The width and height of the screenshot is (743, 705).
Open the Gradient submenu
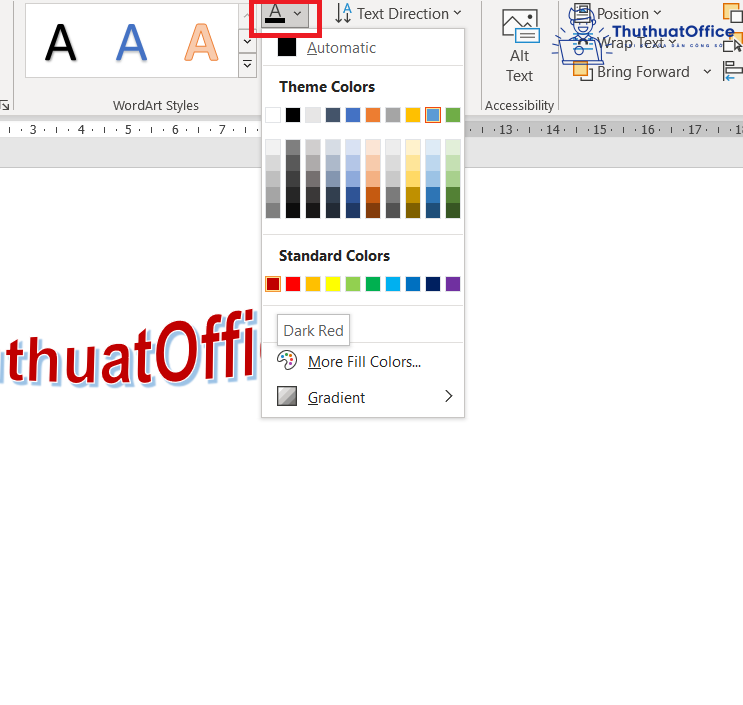click(x=363, y=397)
